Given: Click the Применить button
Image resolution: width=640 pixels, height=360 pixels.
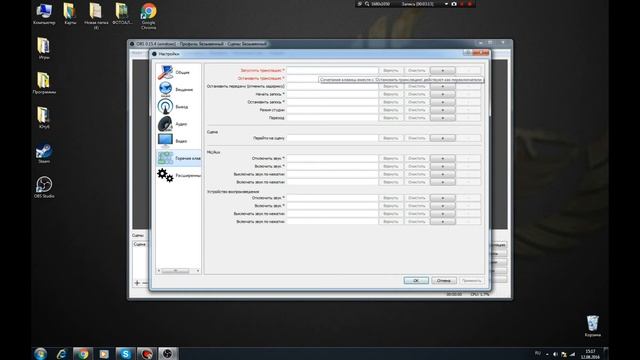Looking at the screenshot, I should 471,281.
